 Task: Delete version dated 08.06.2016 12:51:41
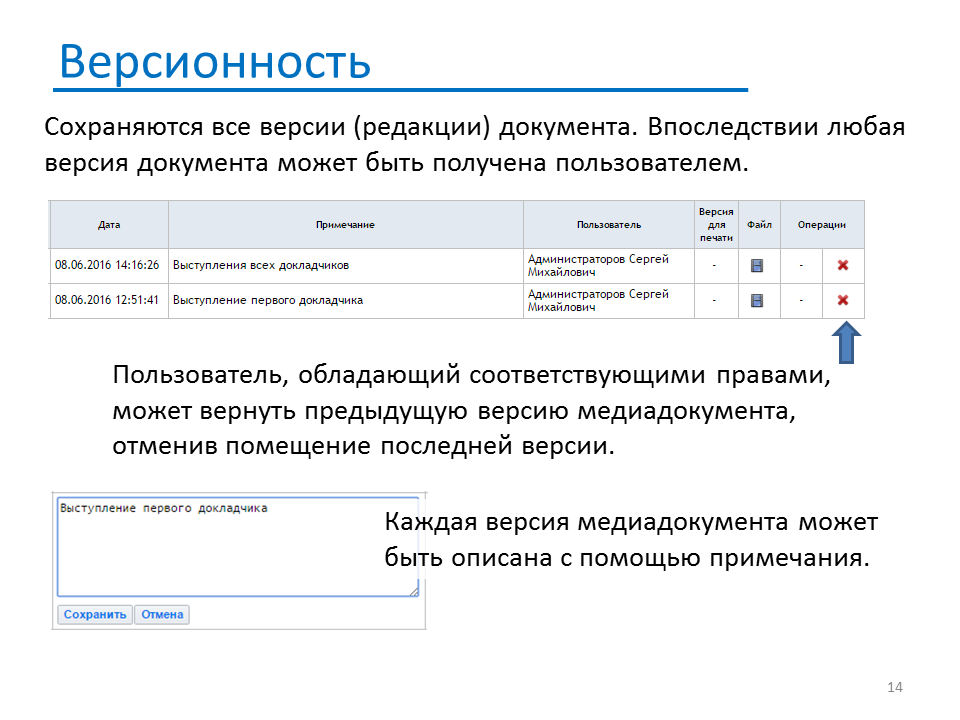click(843, 300)
